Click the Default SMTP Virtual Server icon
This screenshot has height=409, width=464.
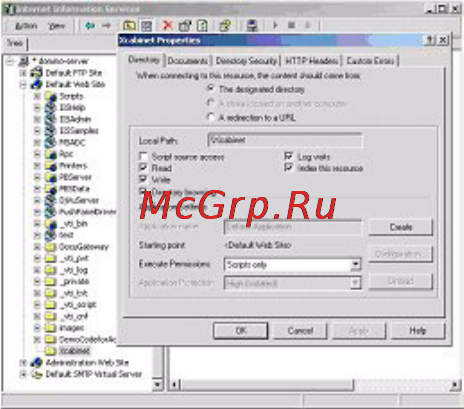(36, 374)
